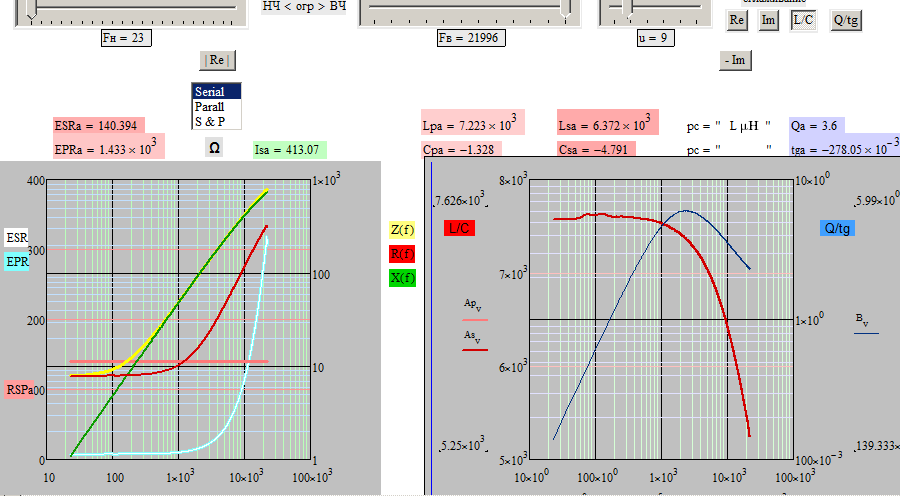Click the EPRa readout value
Screen dimensions: 900x496
(x=109, y=147)
